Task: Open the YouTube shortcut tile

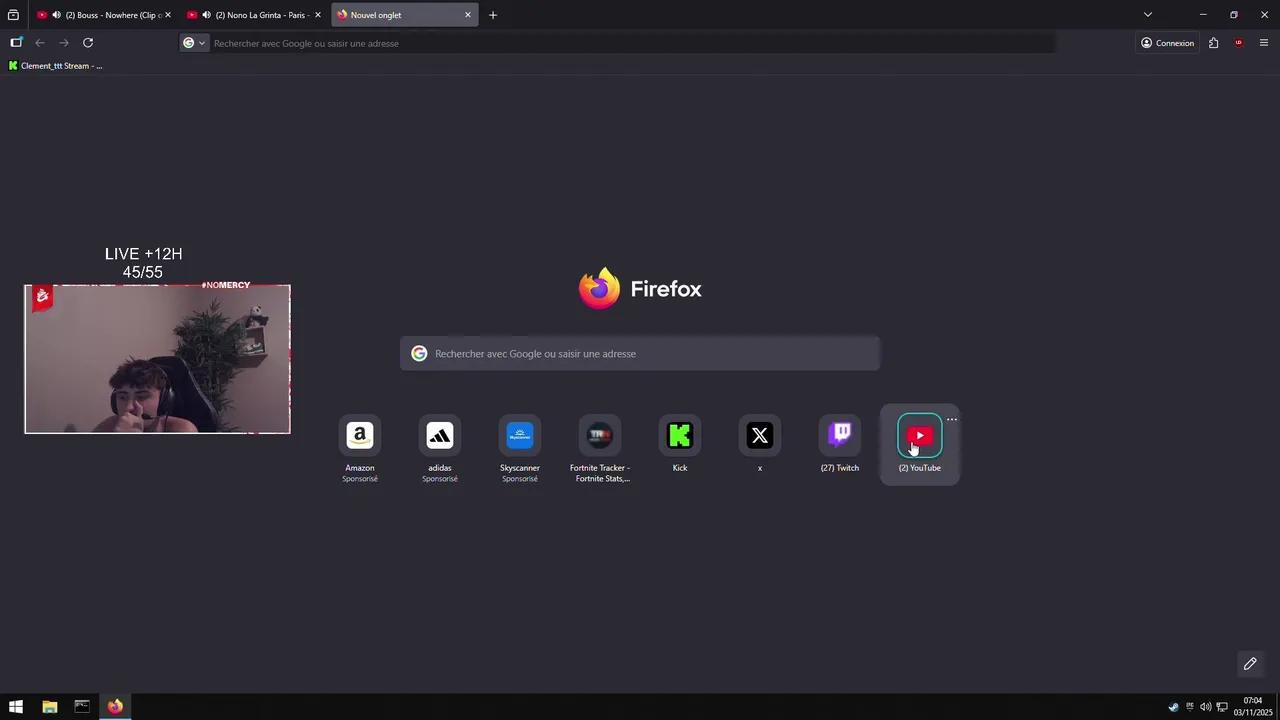Action: 920,443
